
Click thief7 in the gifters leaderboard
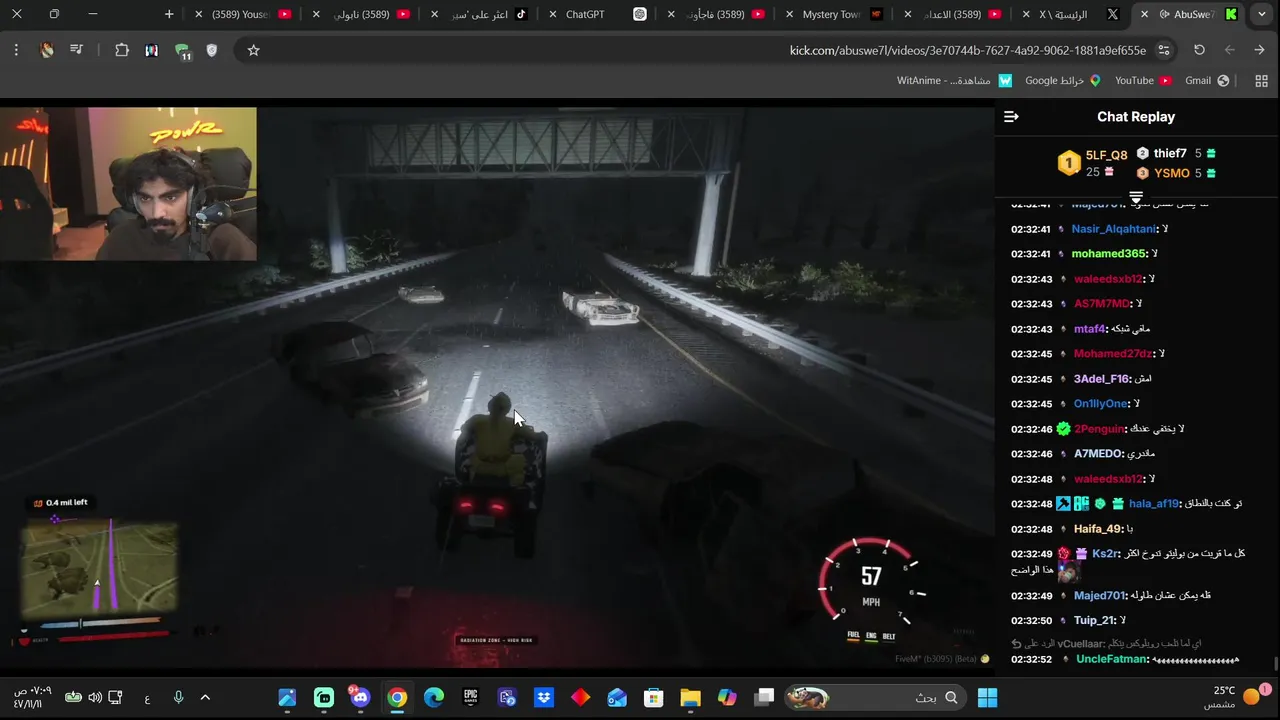(x=1170, y=153)
